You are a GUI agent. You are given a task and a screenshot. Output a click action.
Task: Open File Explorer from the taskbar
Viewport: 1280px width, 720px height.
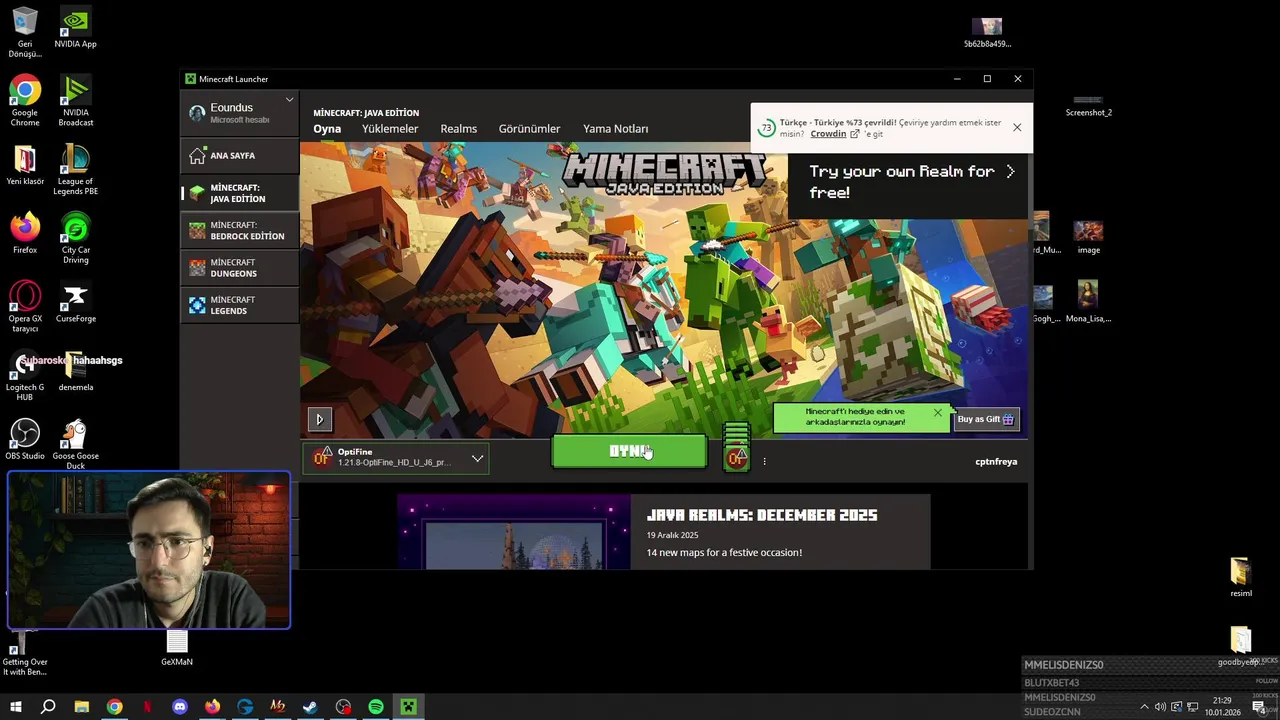[x=82, y=707]
